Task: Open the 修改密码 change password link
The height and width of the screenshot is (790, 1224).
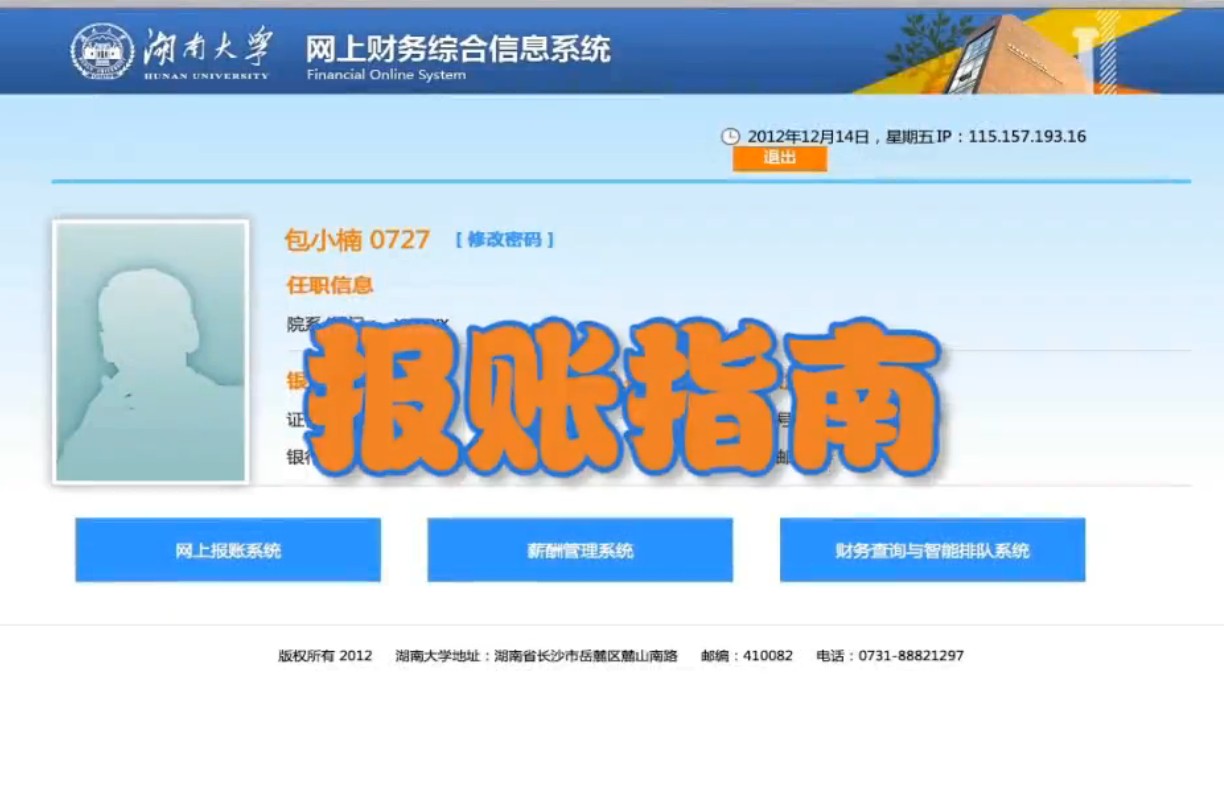Action: pyautogui.click(x=504, y=240)
